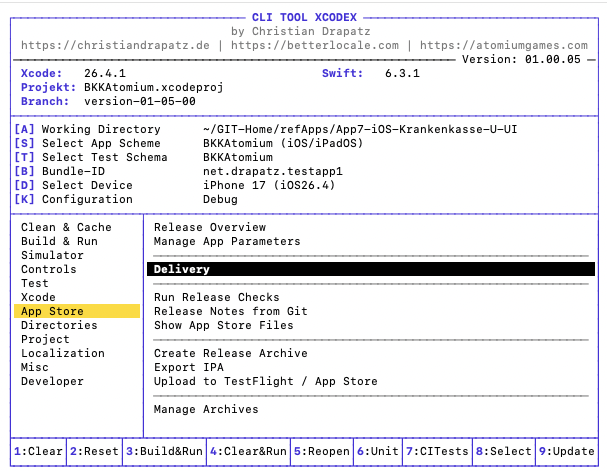Click the by Christian Drapatz byline
The height and width of the screenshot is (471, 607).
point(301,31)
